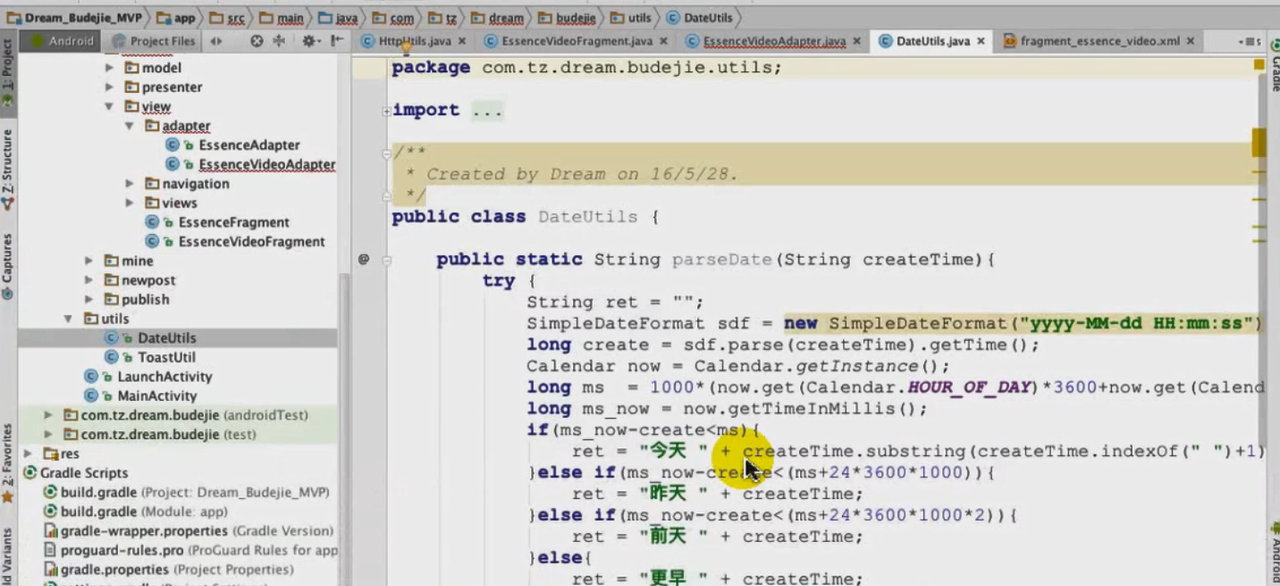This screenshot has width=1280, height=586.
Task: Expand the presenter package
Action: pos(110,87)
